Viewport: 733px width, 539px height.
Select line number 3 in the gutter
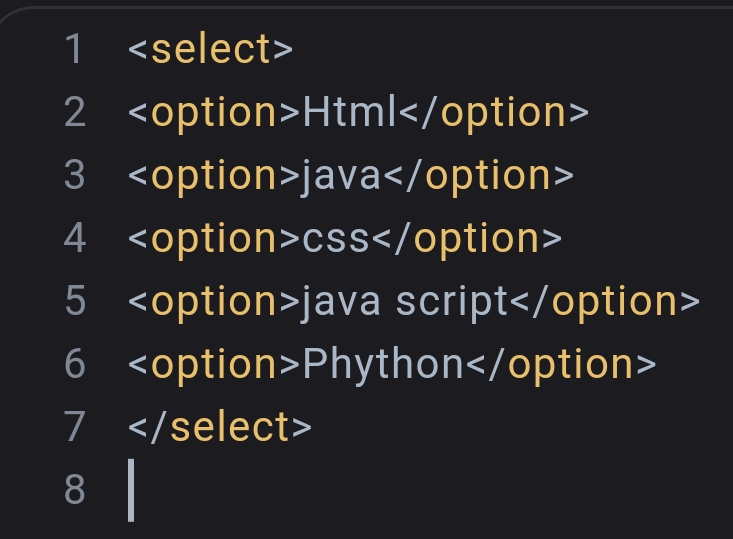pyautogui.click(x=73, y=175)
